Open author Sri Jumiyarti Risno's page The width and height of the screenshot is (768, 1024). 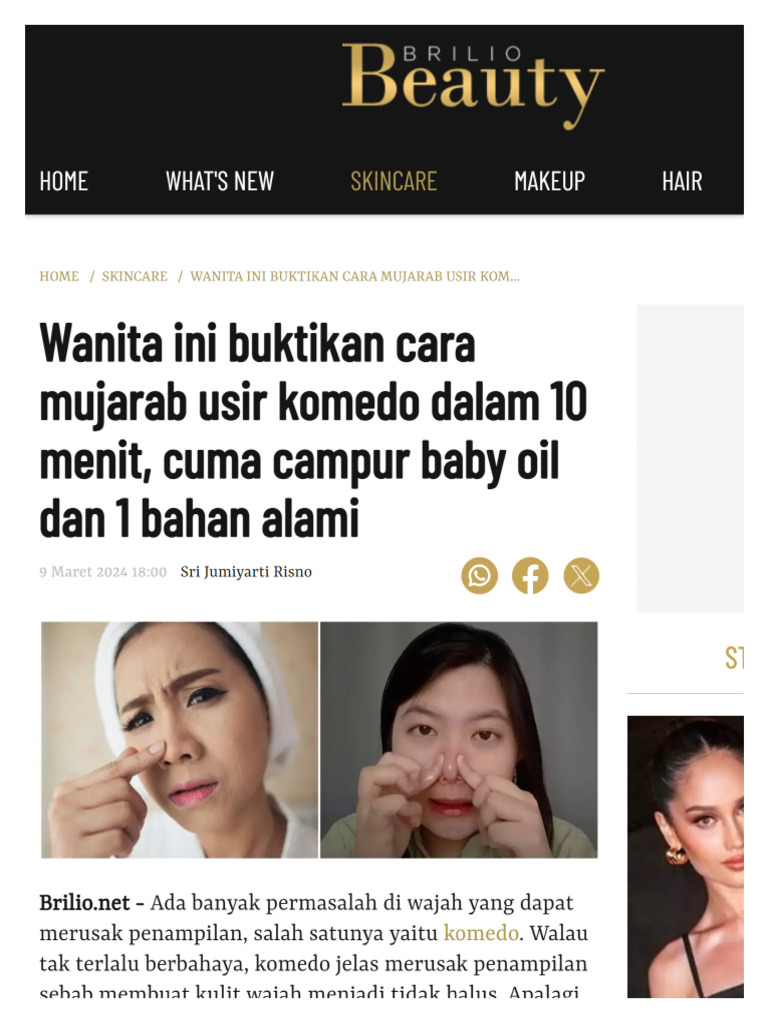point(246,571)
